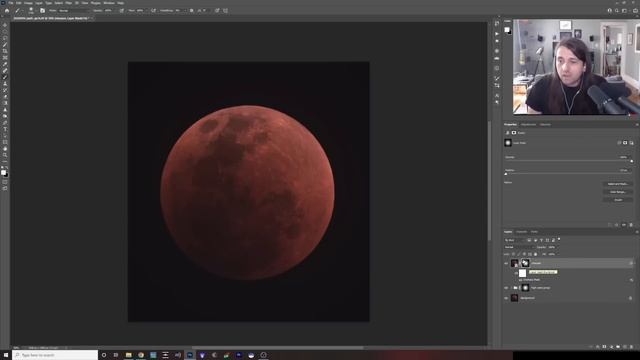
Task: Click the Windows Start button
Action: [x=6, y=355]
